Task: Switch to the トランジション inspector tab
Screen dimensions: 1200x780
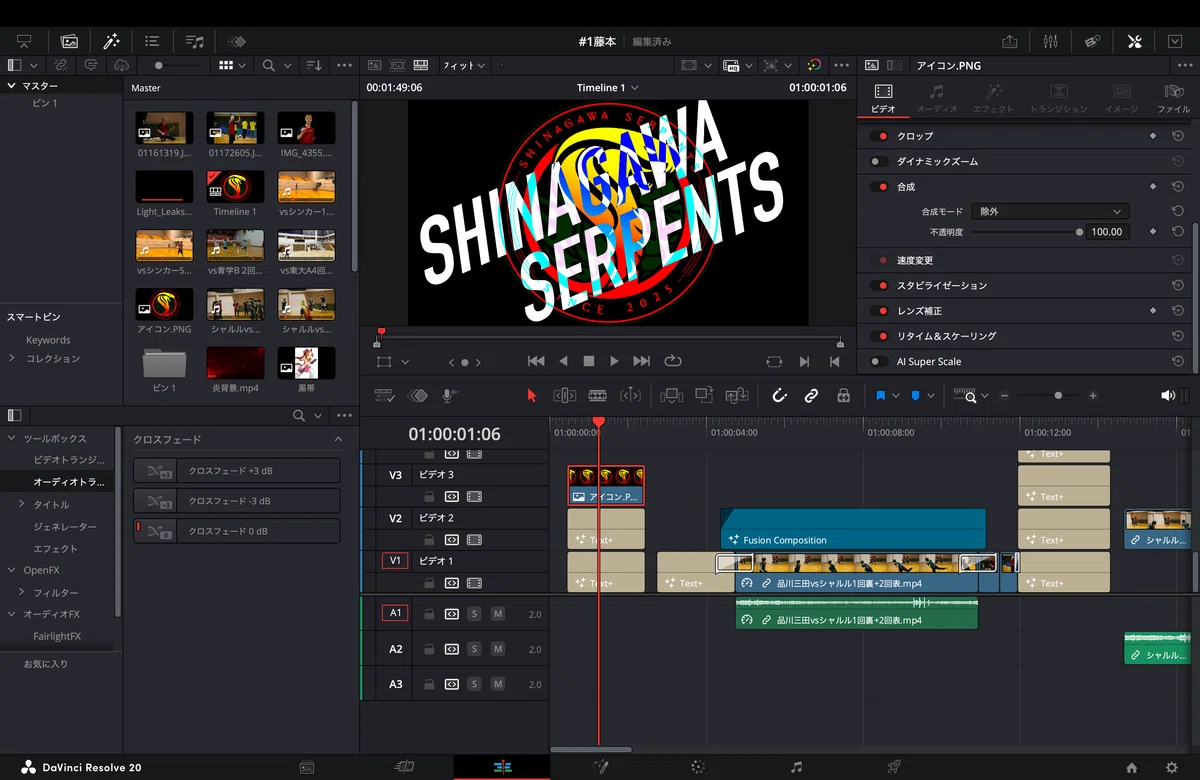Action: [1058, 98]
